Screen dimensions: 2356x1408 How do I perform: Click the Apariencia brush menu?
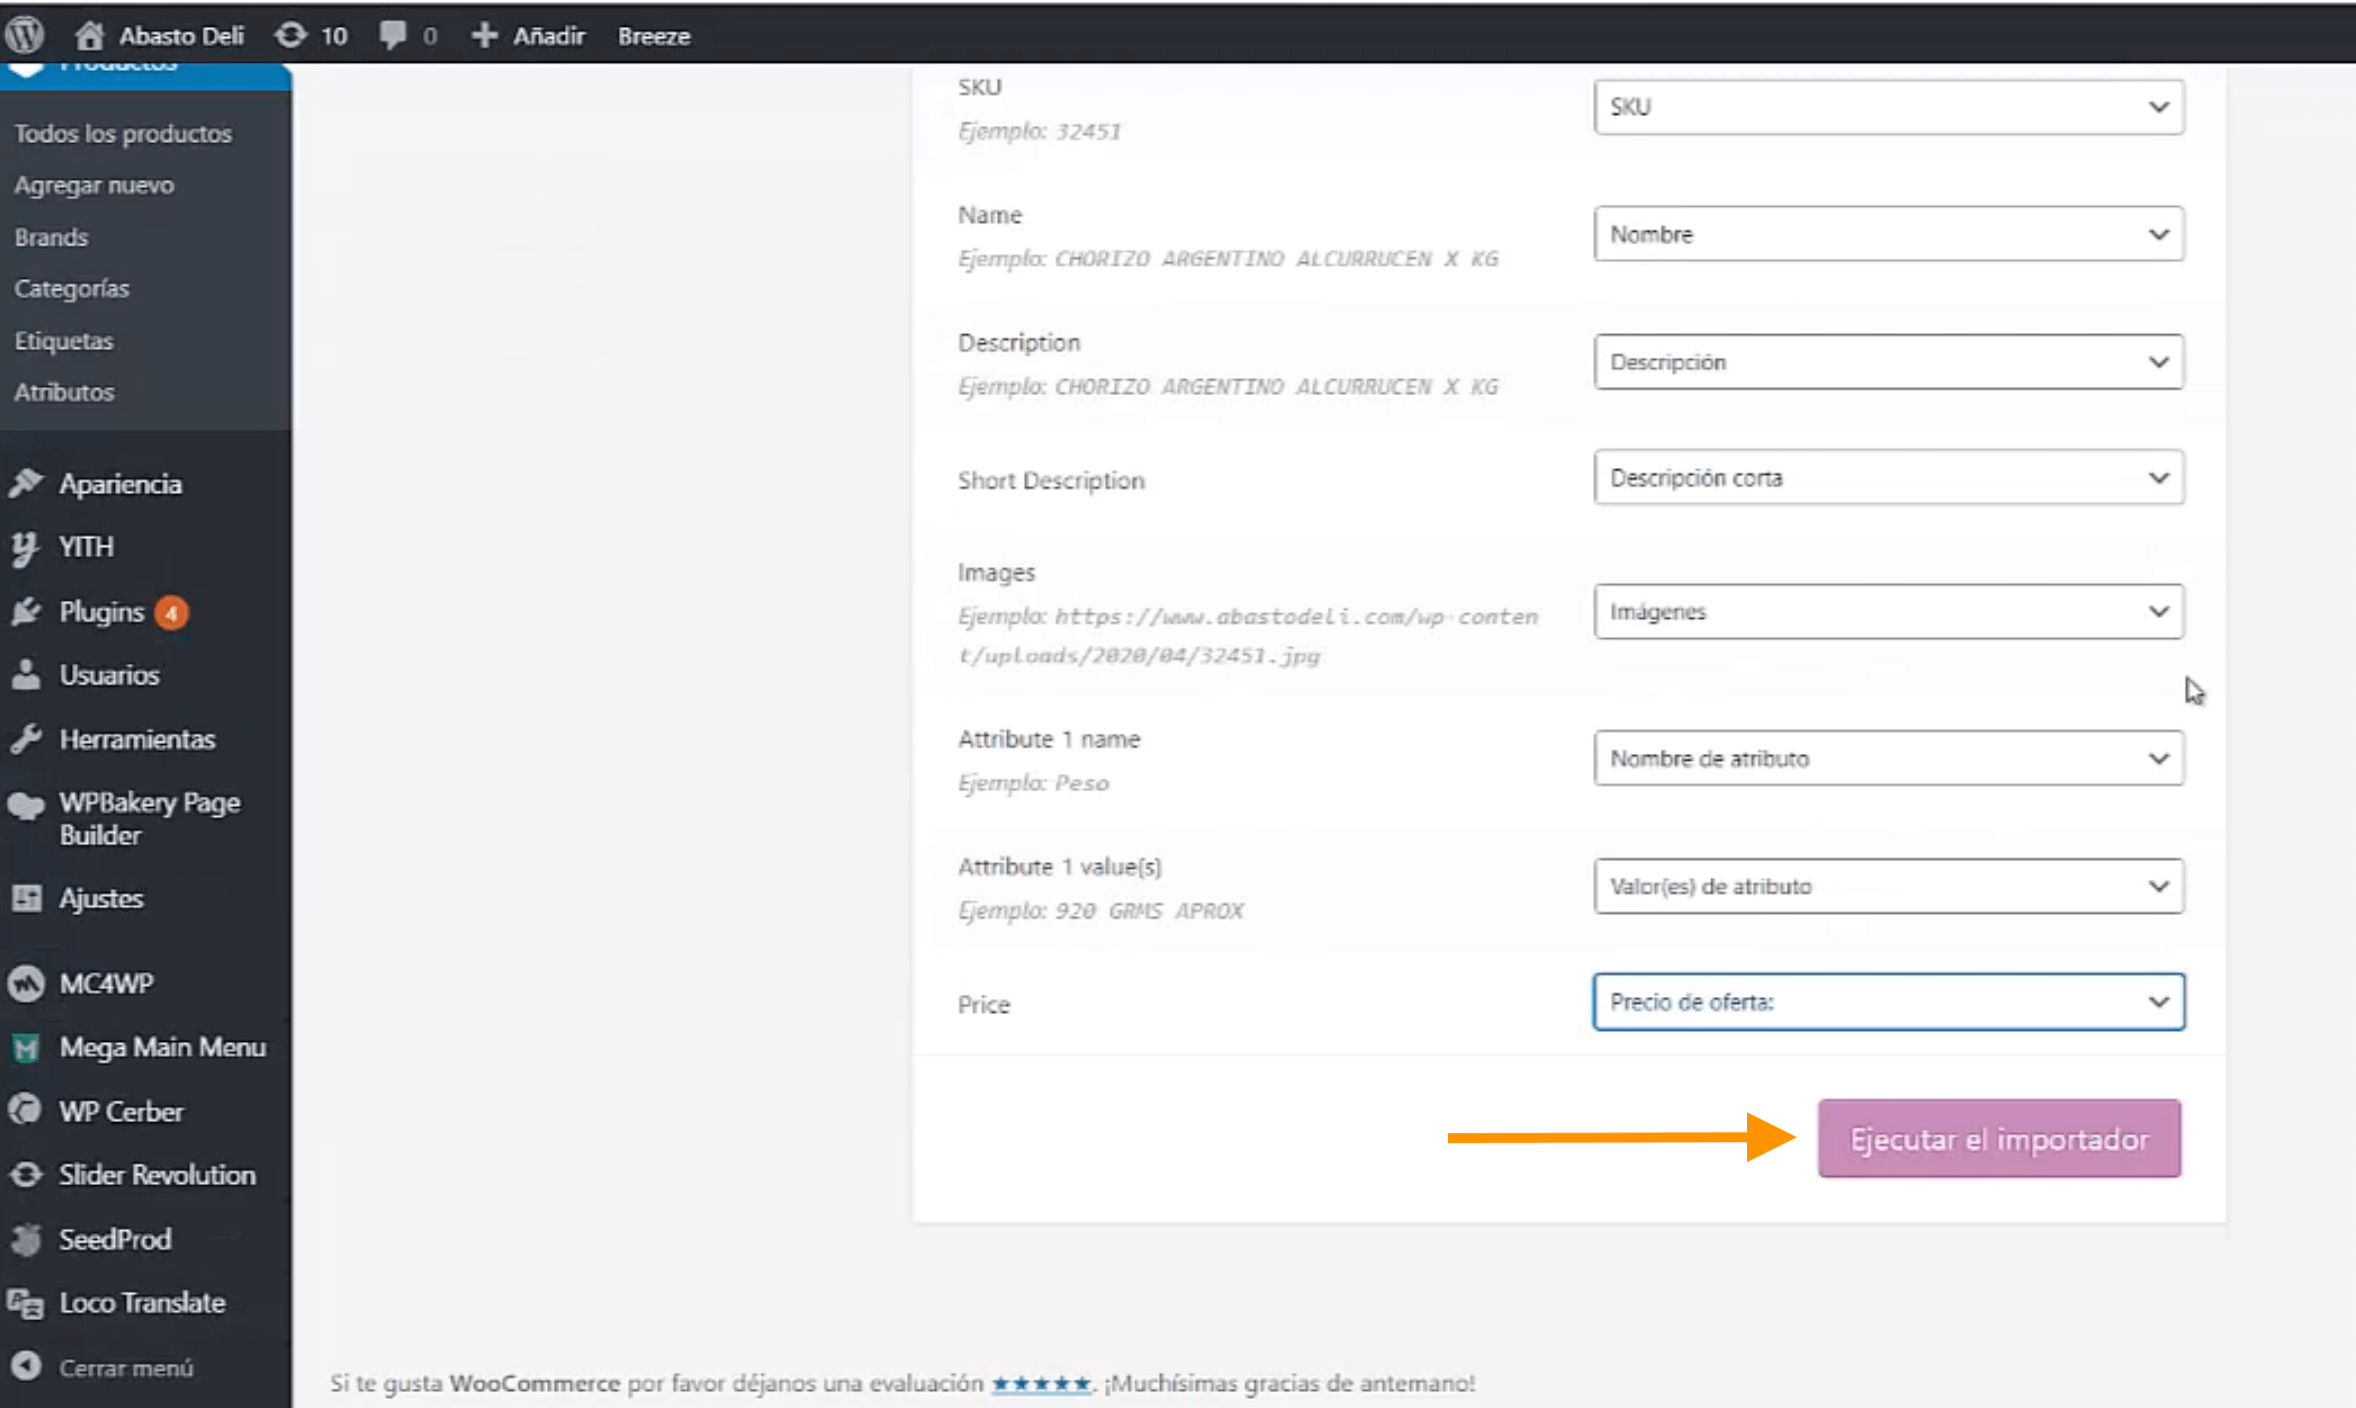pyautogui.click(x=119, y=484)
